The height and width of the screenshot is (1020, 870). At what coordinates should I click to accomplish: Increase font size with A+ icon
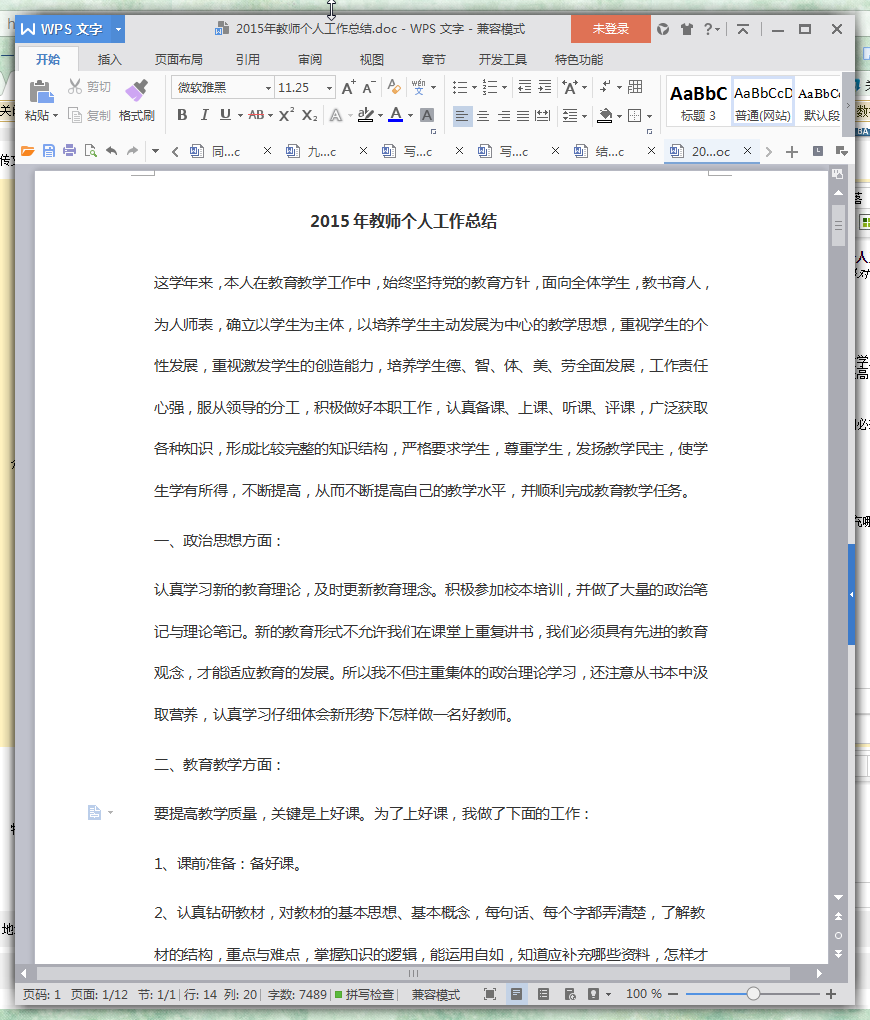point(349,88)
